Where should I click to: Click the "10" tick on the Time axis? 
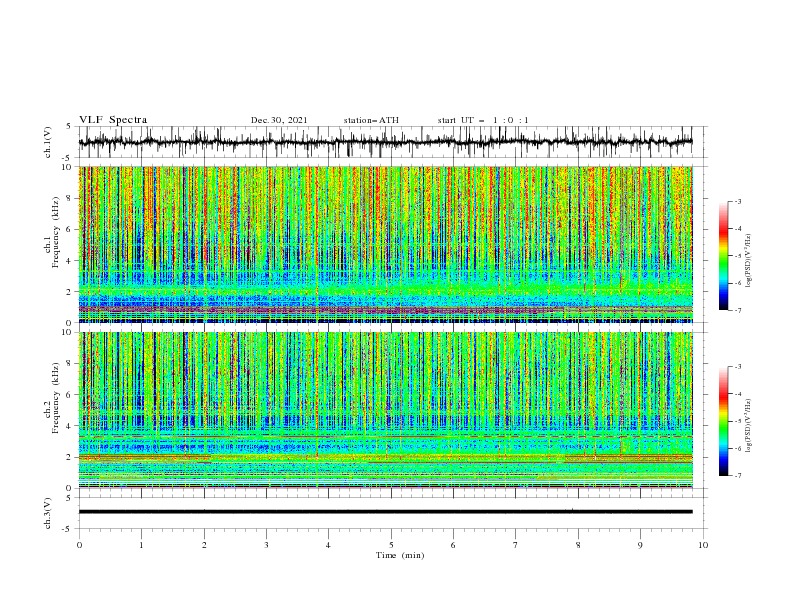pos(703,545)
